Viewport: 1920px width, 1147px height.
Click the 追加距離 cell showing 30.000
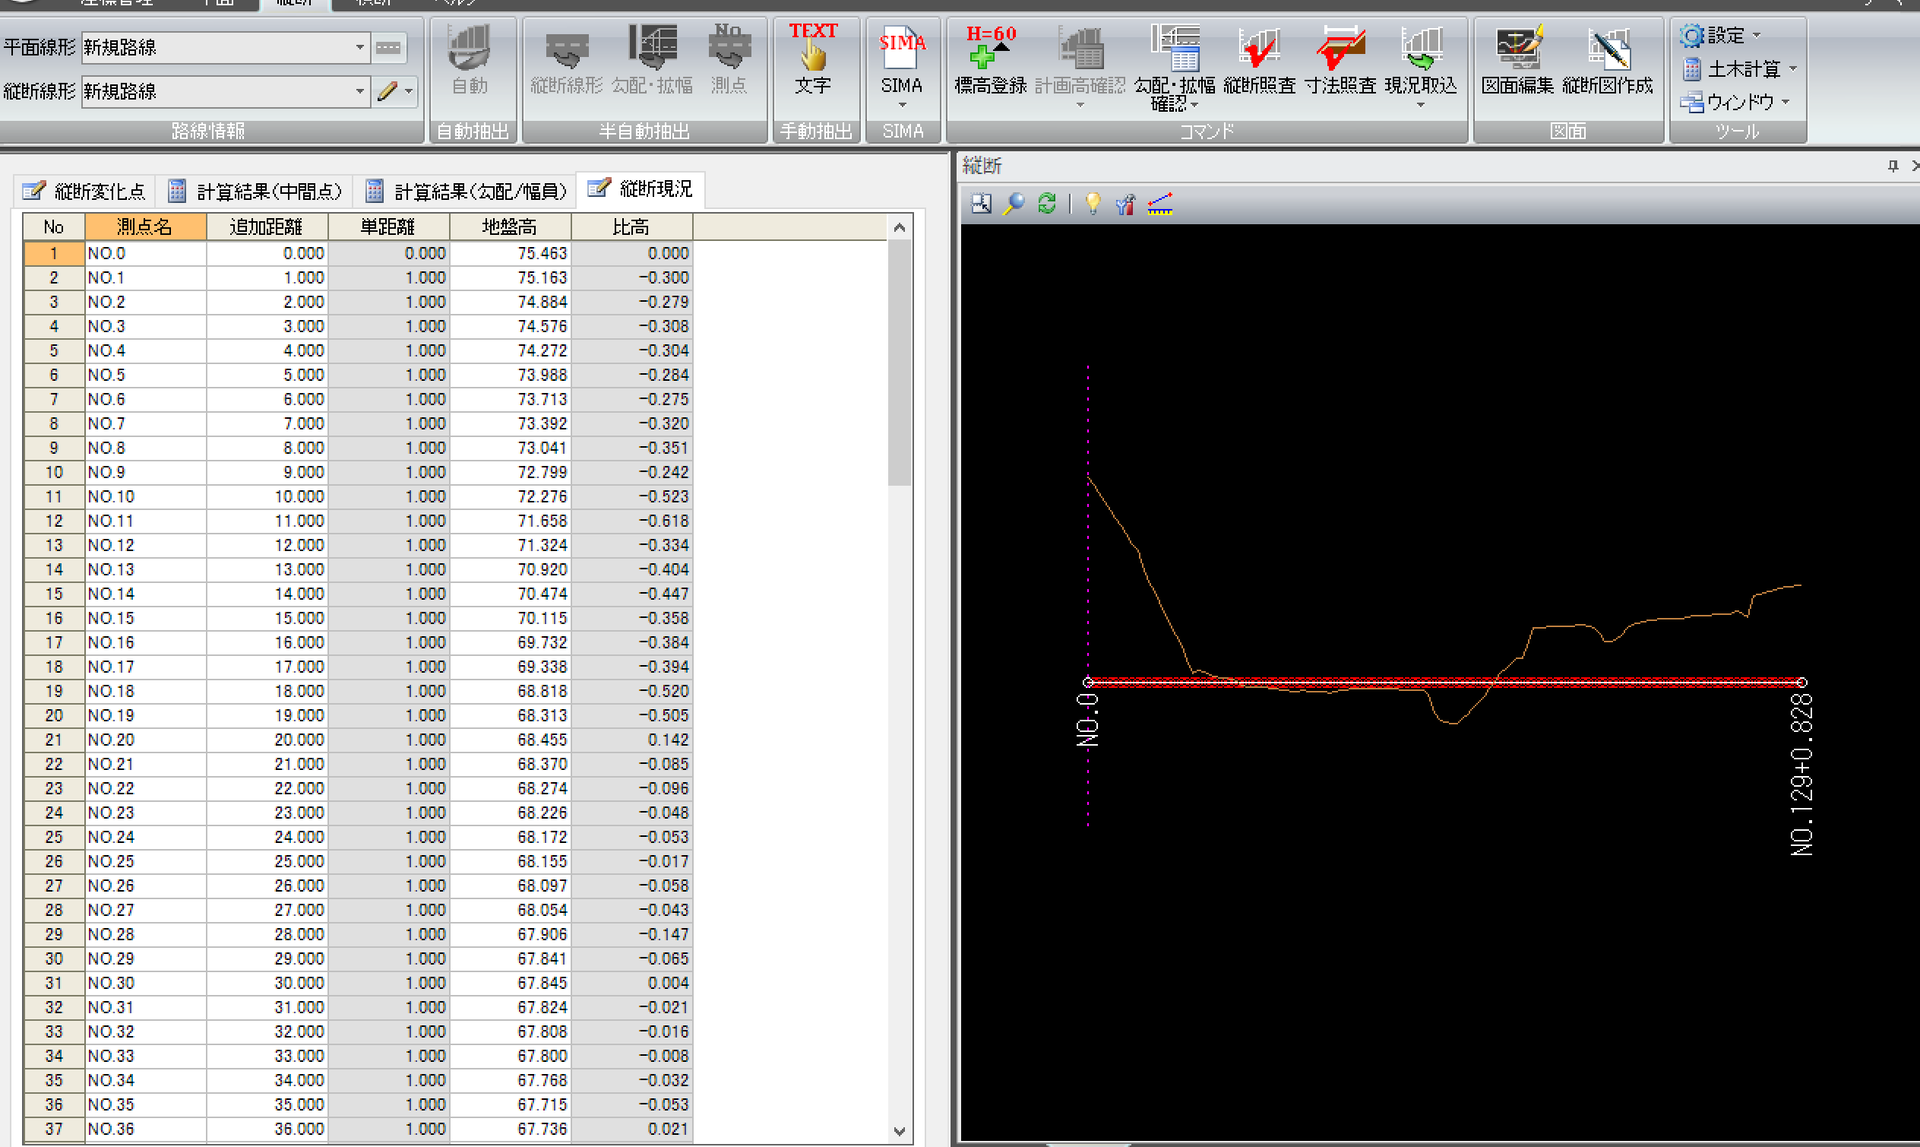coord(267,983)
